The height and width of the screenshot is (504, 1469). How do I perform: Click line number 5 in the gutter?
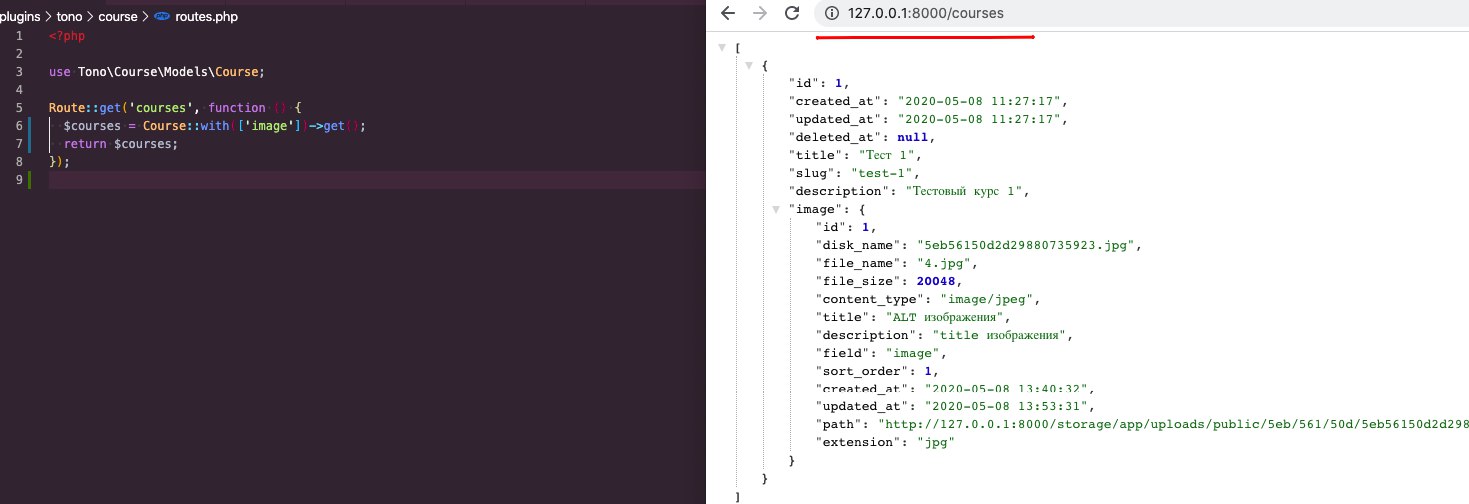click(x=19, y=108)
